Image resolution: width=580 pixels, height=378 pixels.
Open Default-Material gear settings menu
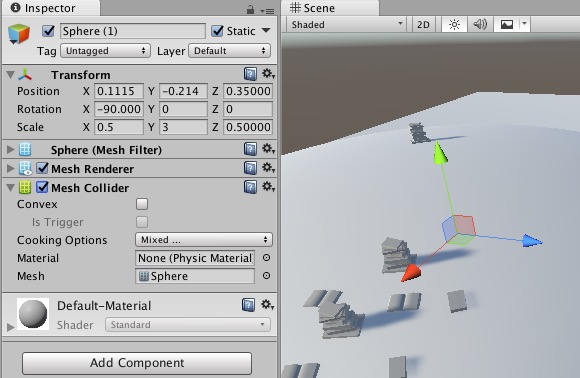267,305
